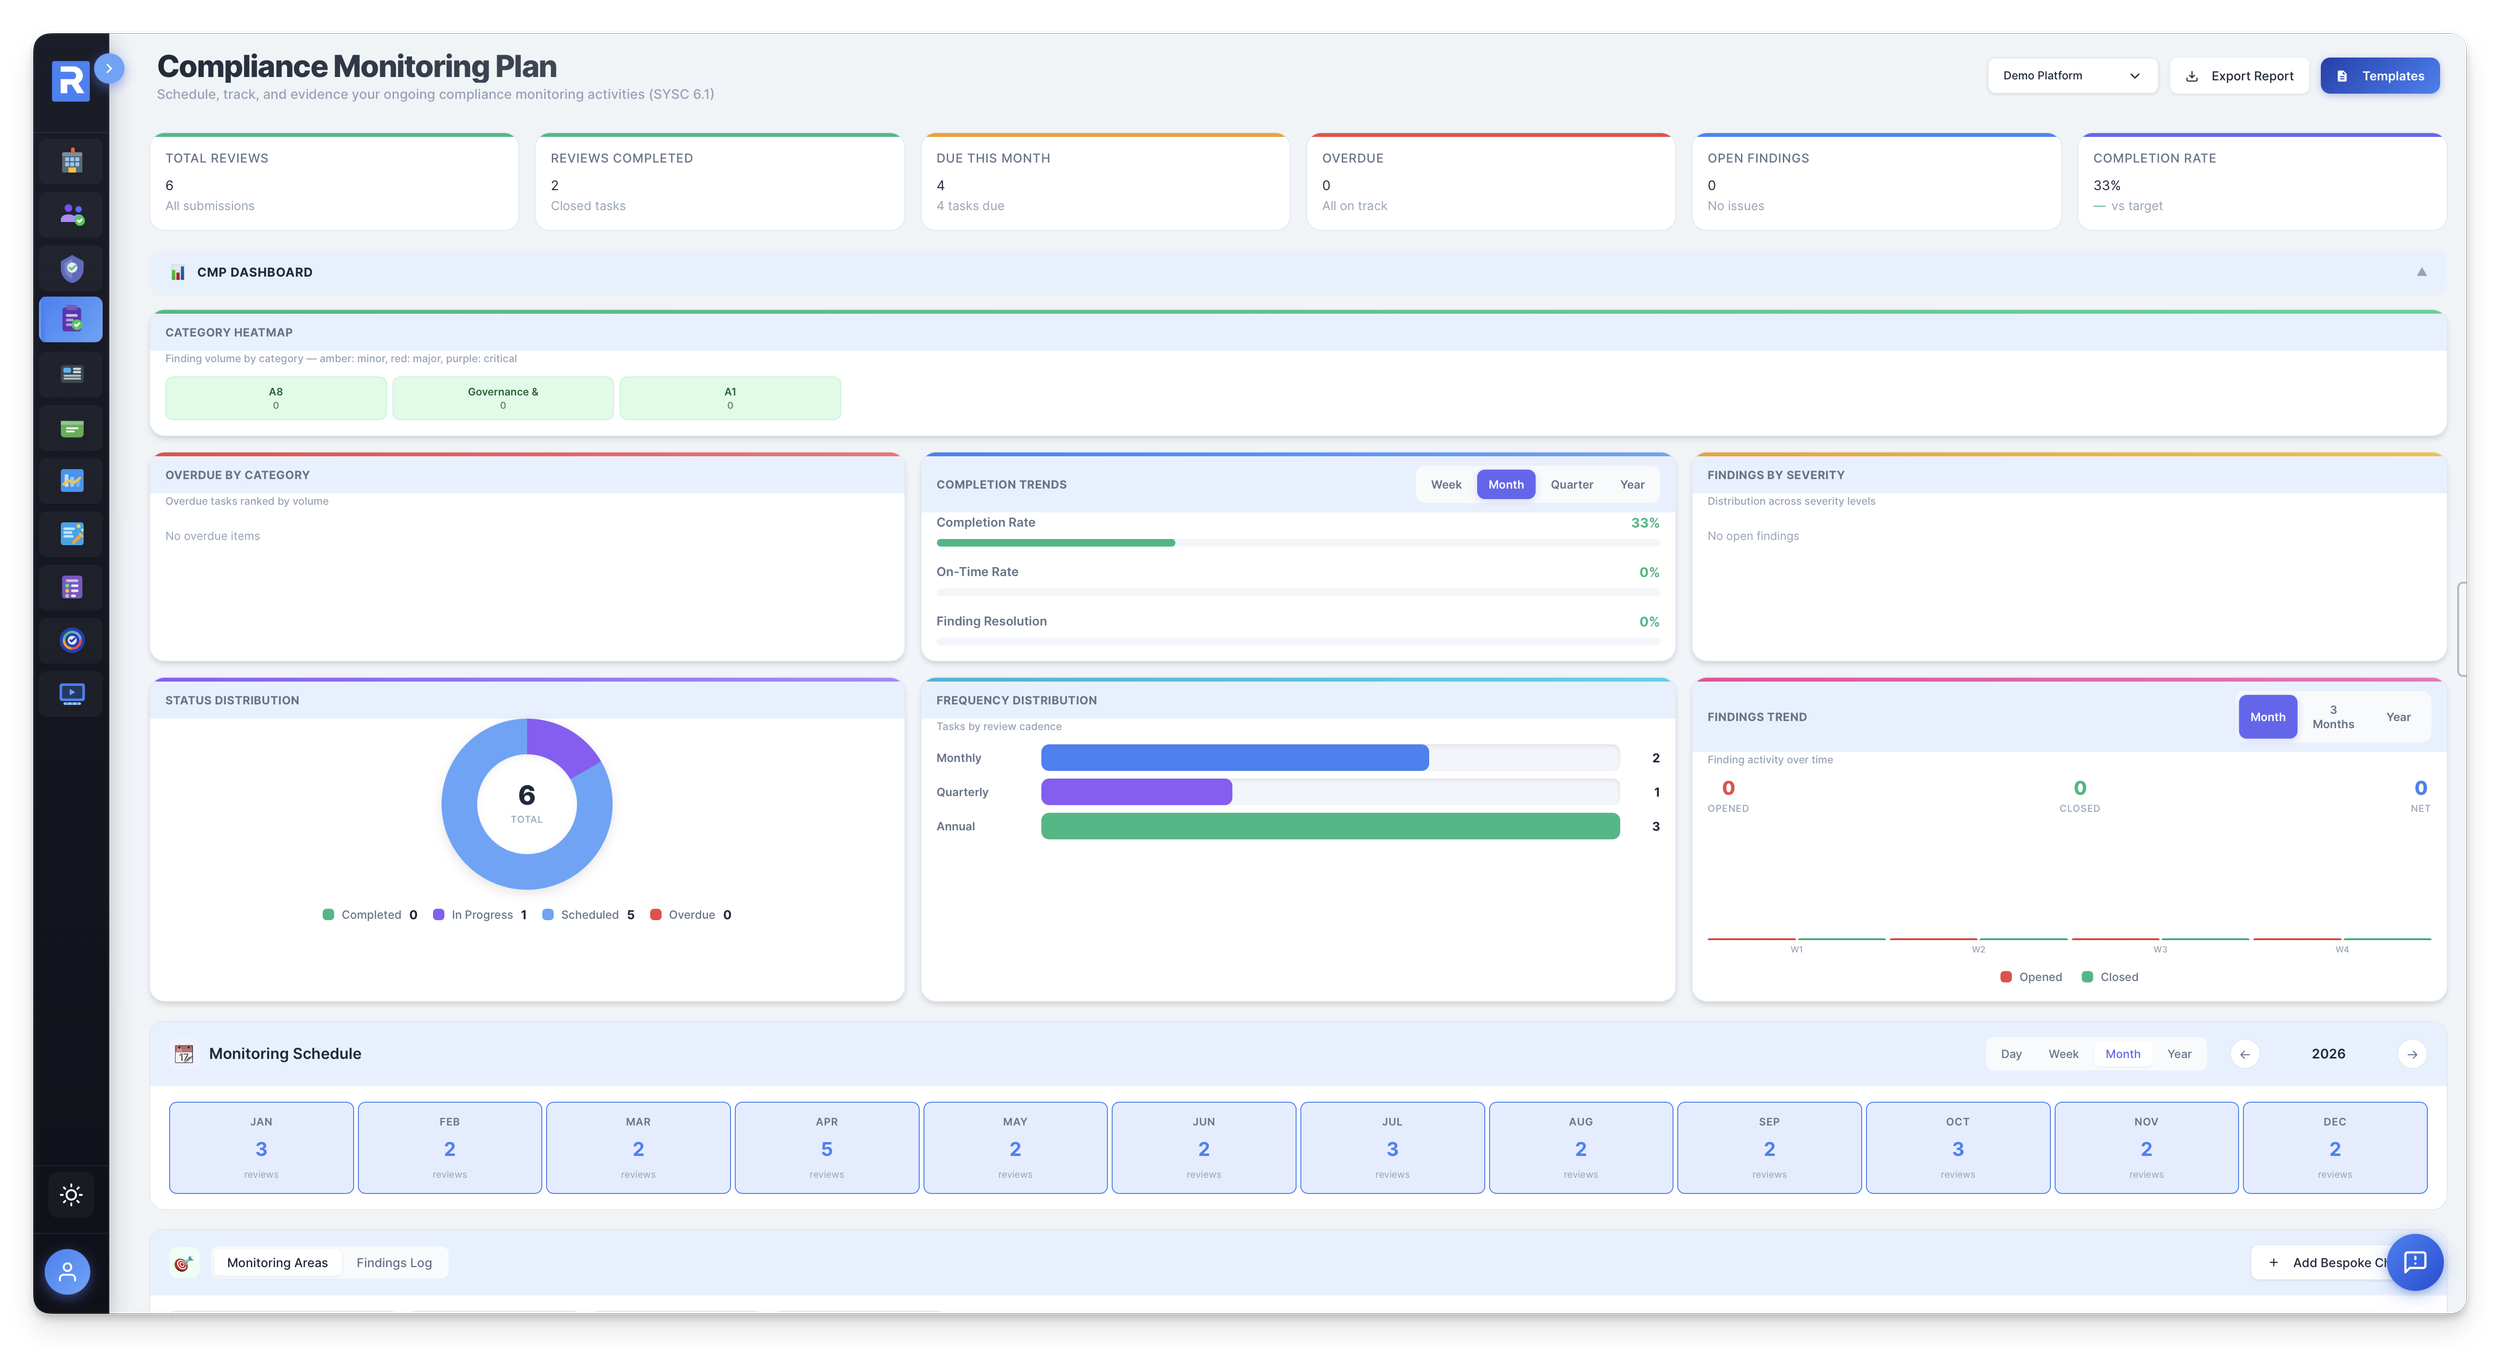This screenshot has width=2500, height=1347.
Task: Open the Demo Platform dropdown
Action: pos(2071,76)
